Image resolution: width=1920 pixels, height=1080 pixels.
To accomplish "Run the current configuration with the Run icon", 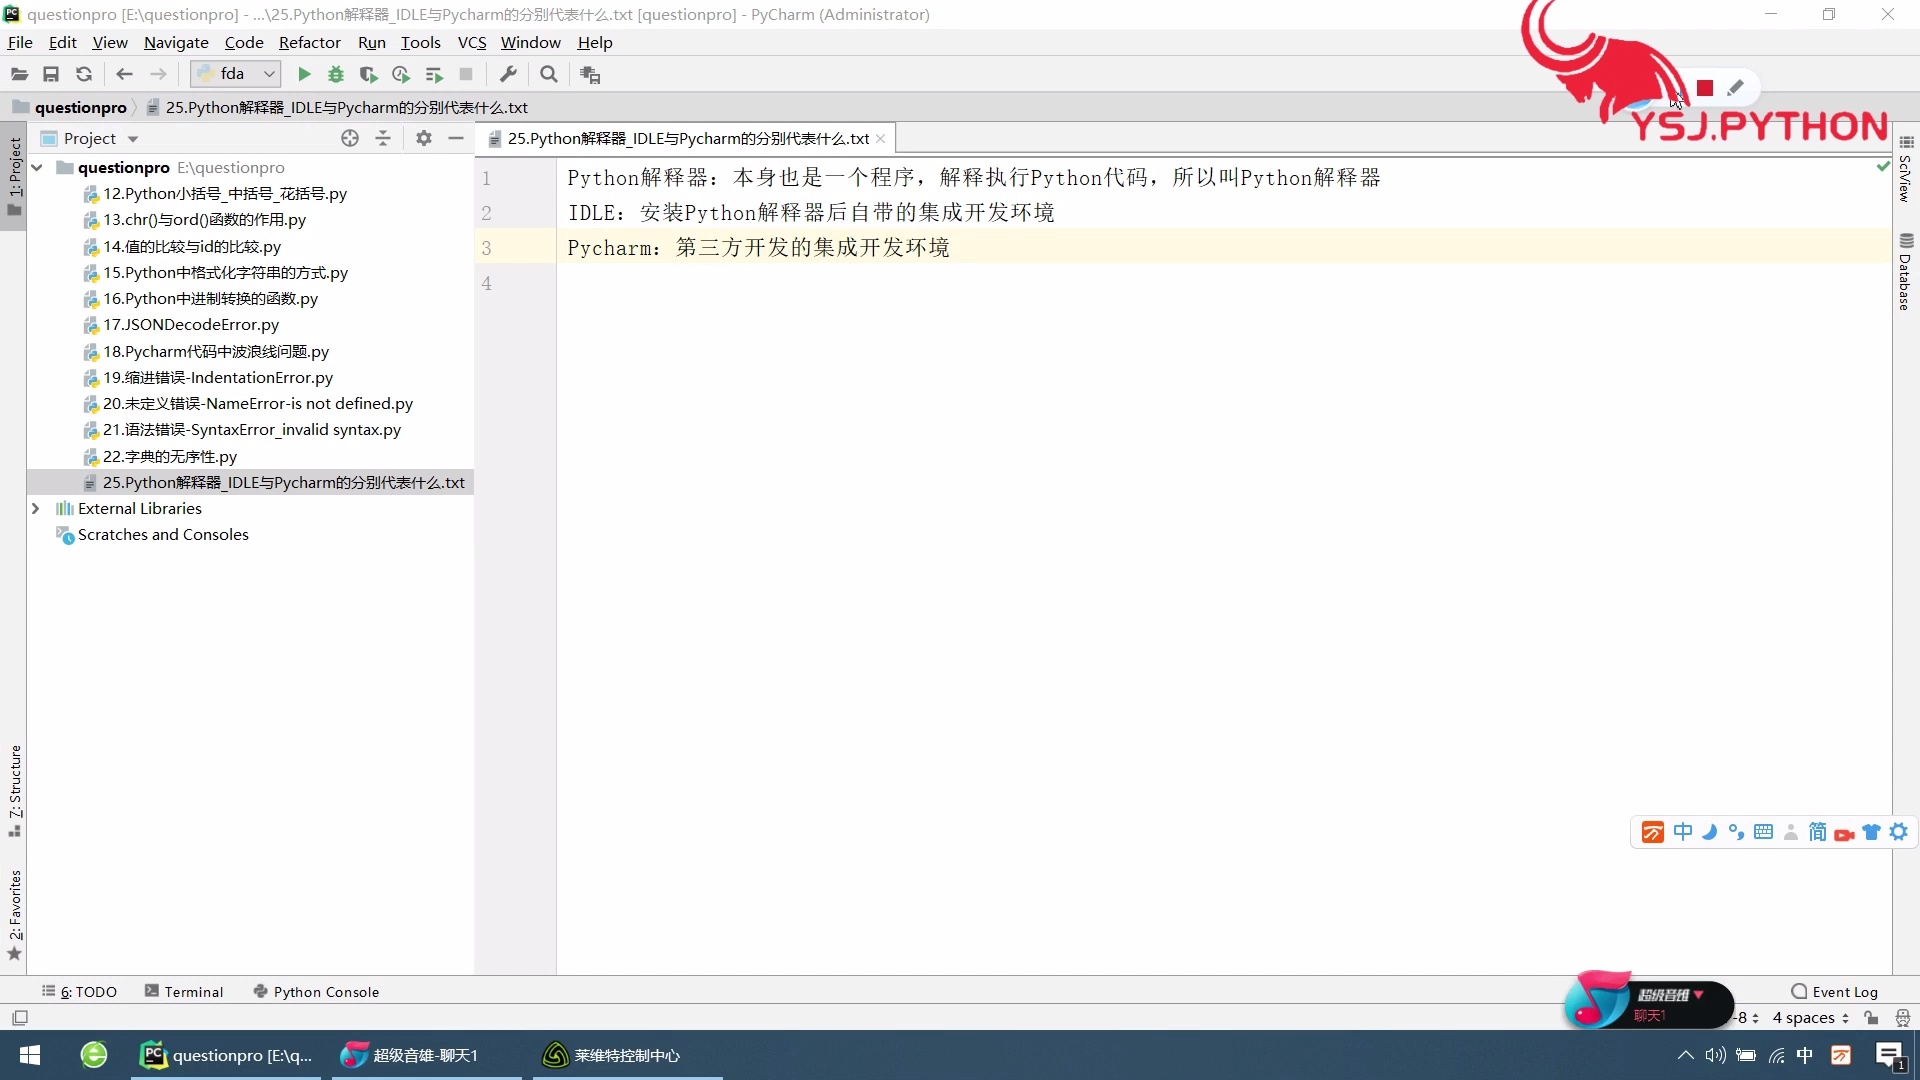I will pyautogui.click(x=304, y=74).
